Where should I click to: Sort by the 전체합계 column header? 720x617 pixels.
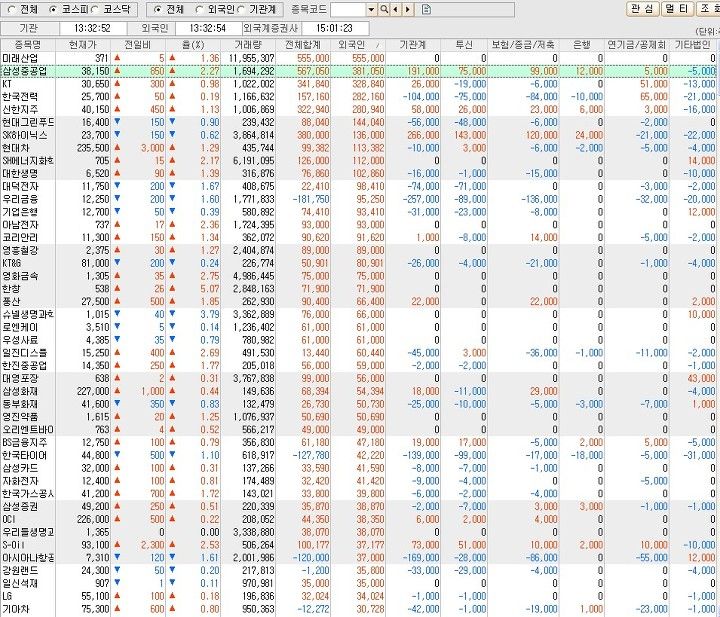[303, 45]
